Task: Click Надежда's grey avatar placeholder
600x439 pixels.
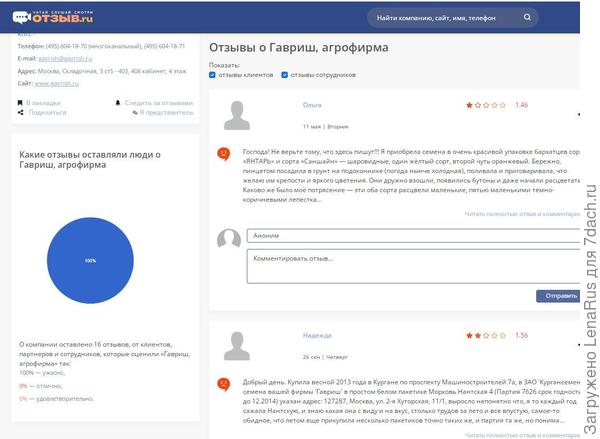Action: click(x=237, y=346)
